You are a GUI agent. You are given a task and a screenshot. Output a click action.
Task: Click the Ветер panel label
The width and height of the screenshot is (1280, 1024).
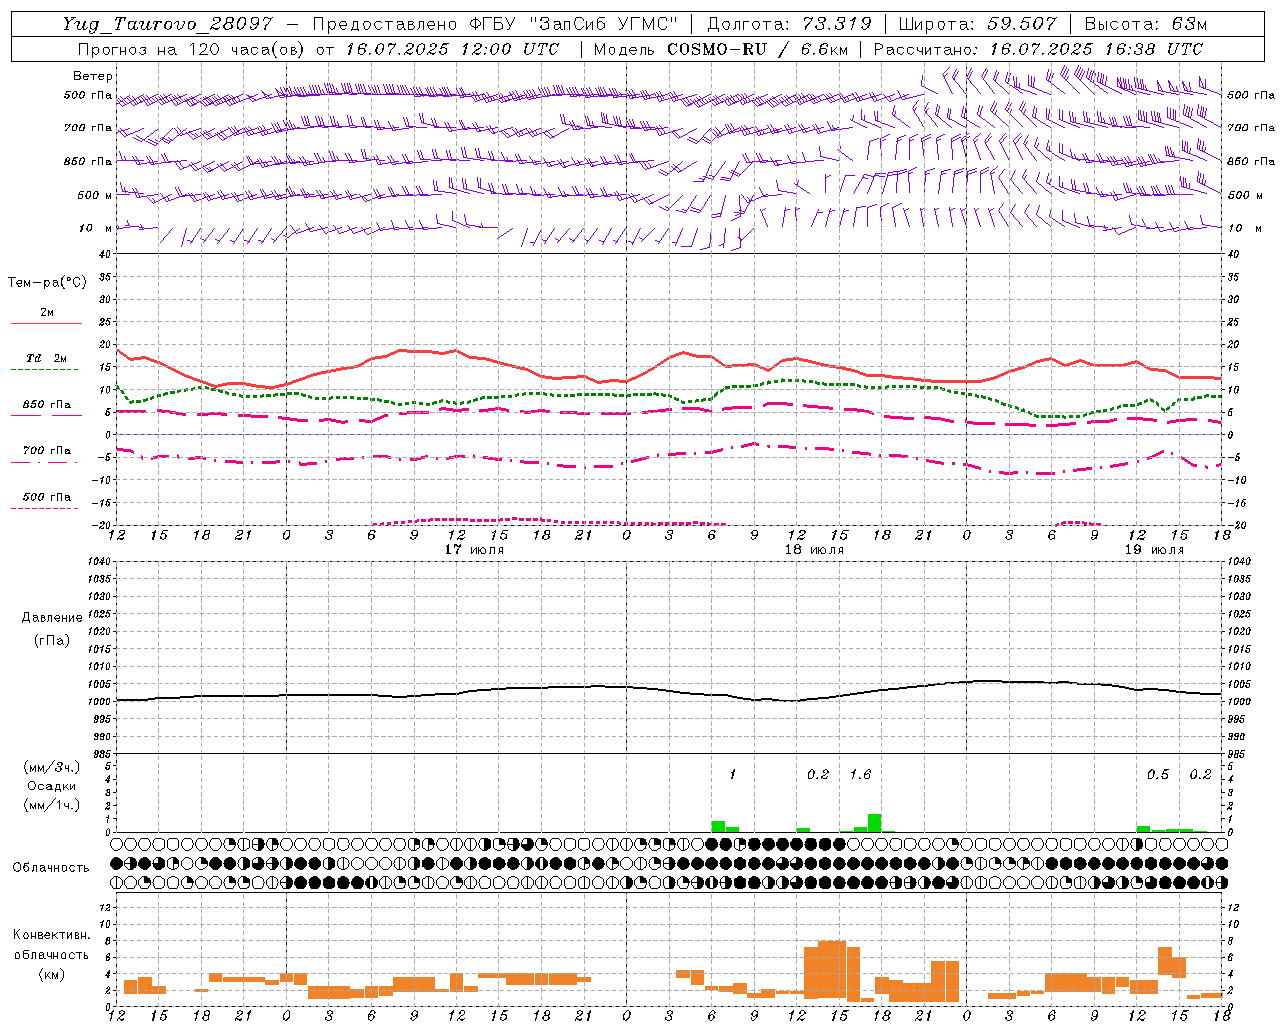[x=92, y=76]
